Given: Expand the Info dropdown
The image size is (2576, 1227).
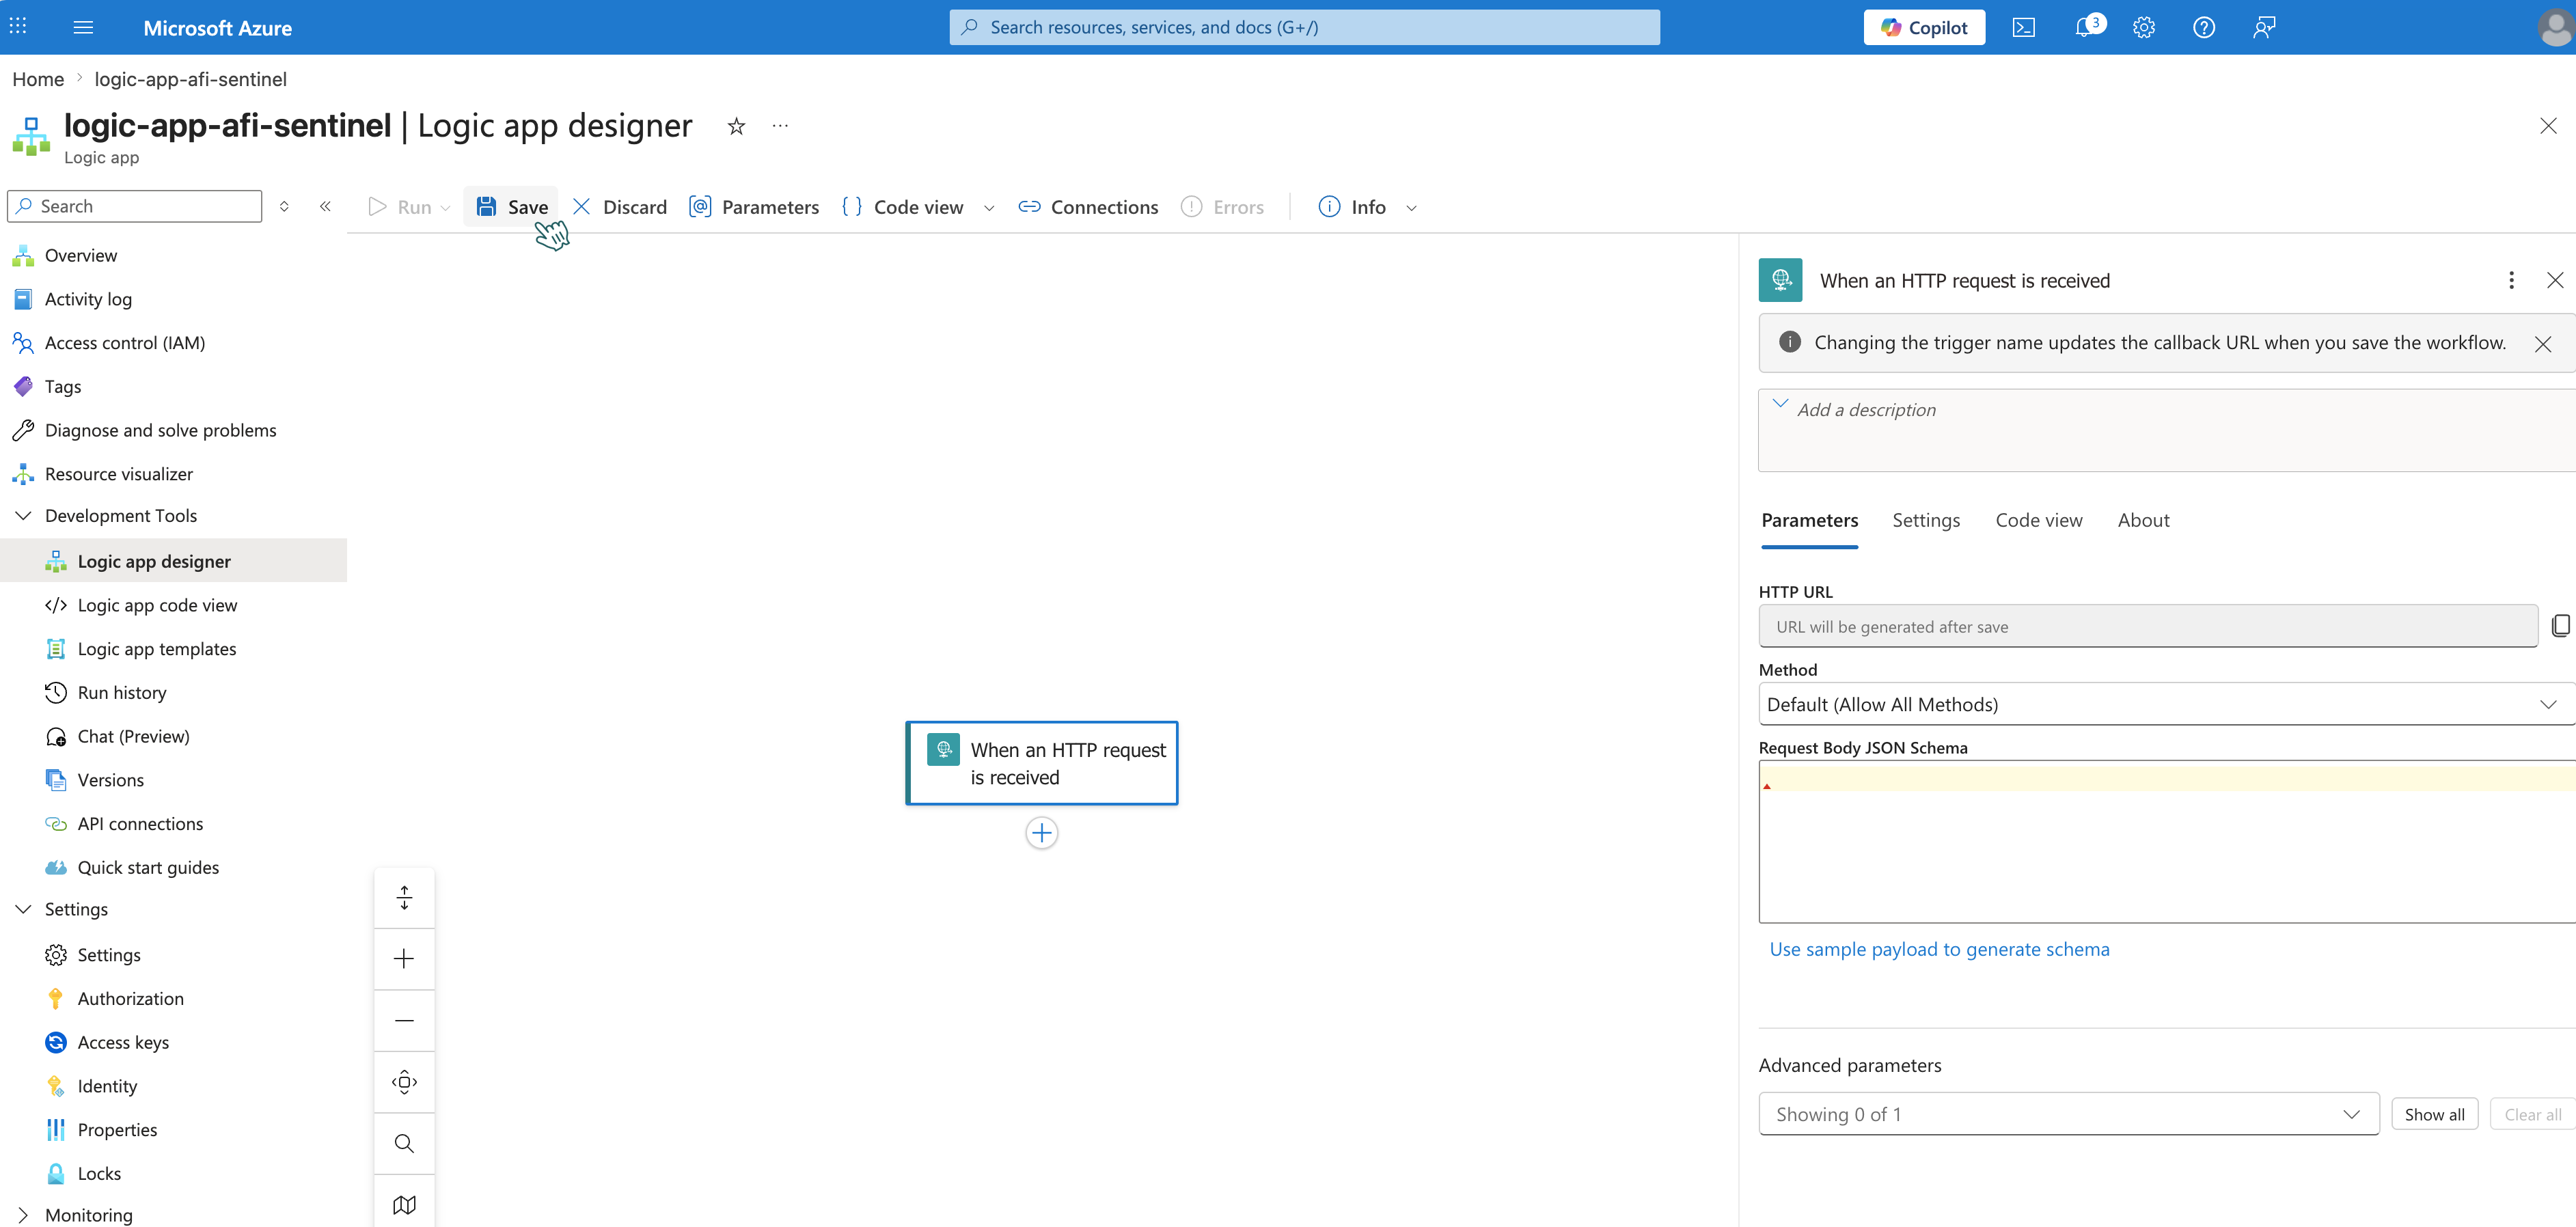Looking at the screenshot, I should click(x=1411, y=208).
